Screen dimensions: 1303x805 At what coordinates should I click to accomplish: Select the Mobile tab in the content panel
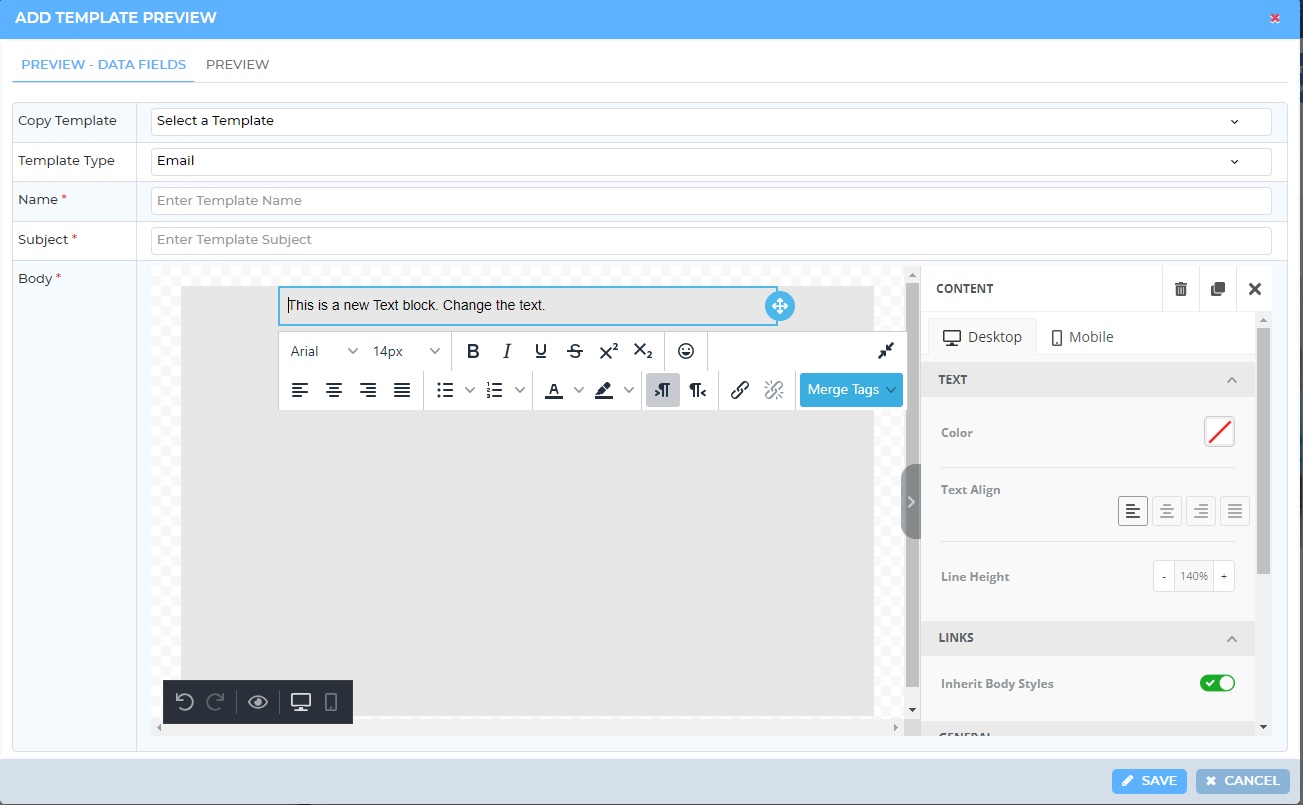[1081, 337]
